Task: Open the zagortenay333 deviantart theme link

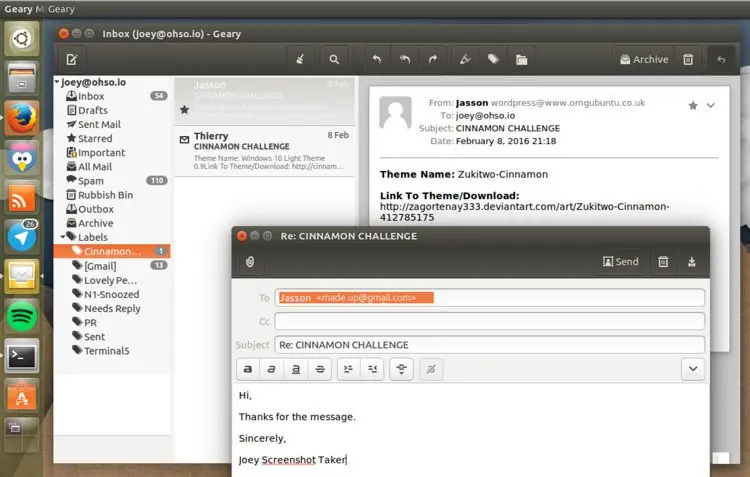Action: pos(525,212)
